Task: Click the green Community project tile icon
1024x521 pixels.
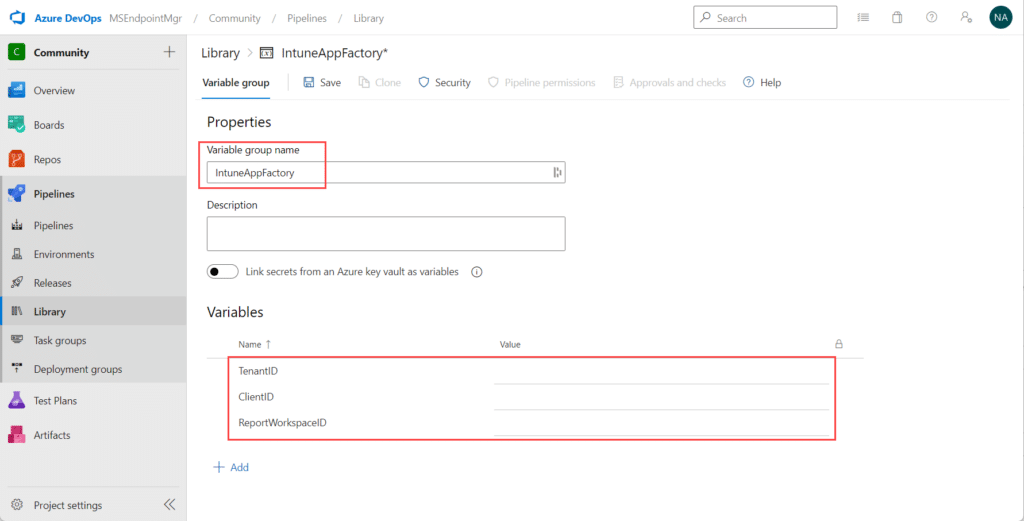Action: pos(16,52)
